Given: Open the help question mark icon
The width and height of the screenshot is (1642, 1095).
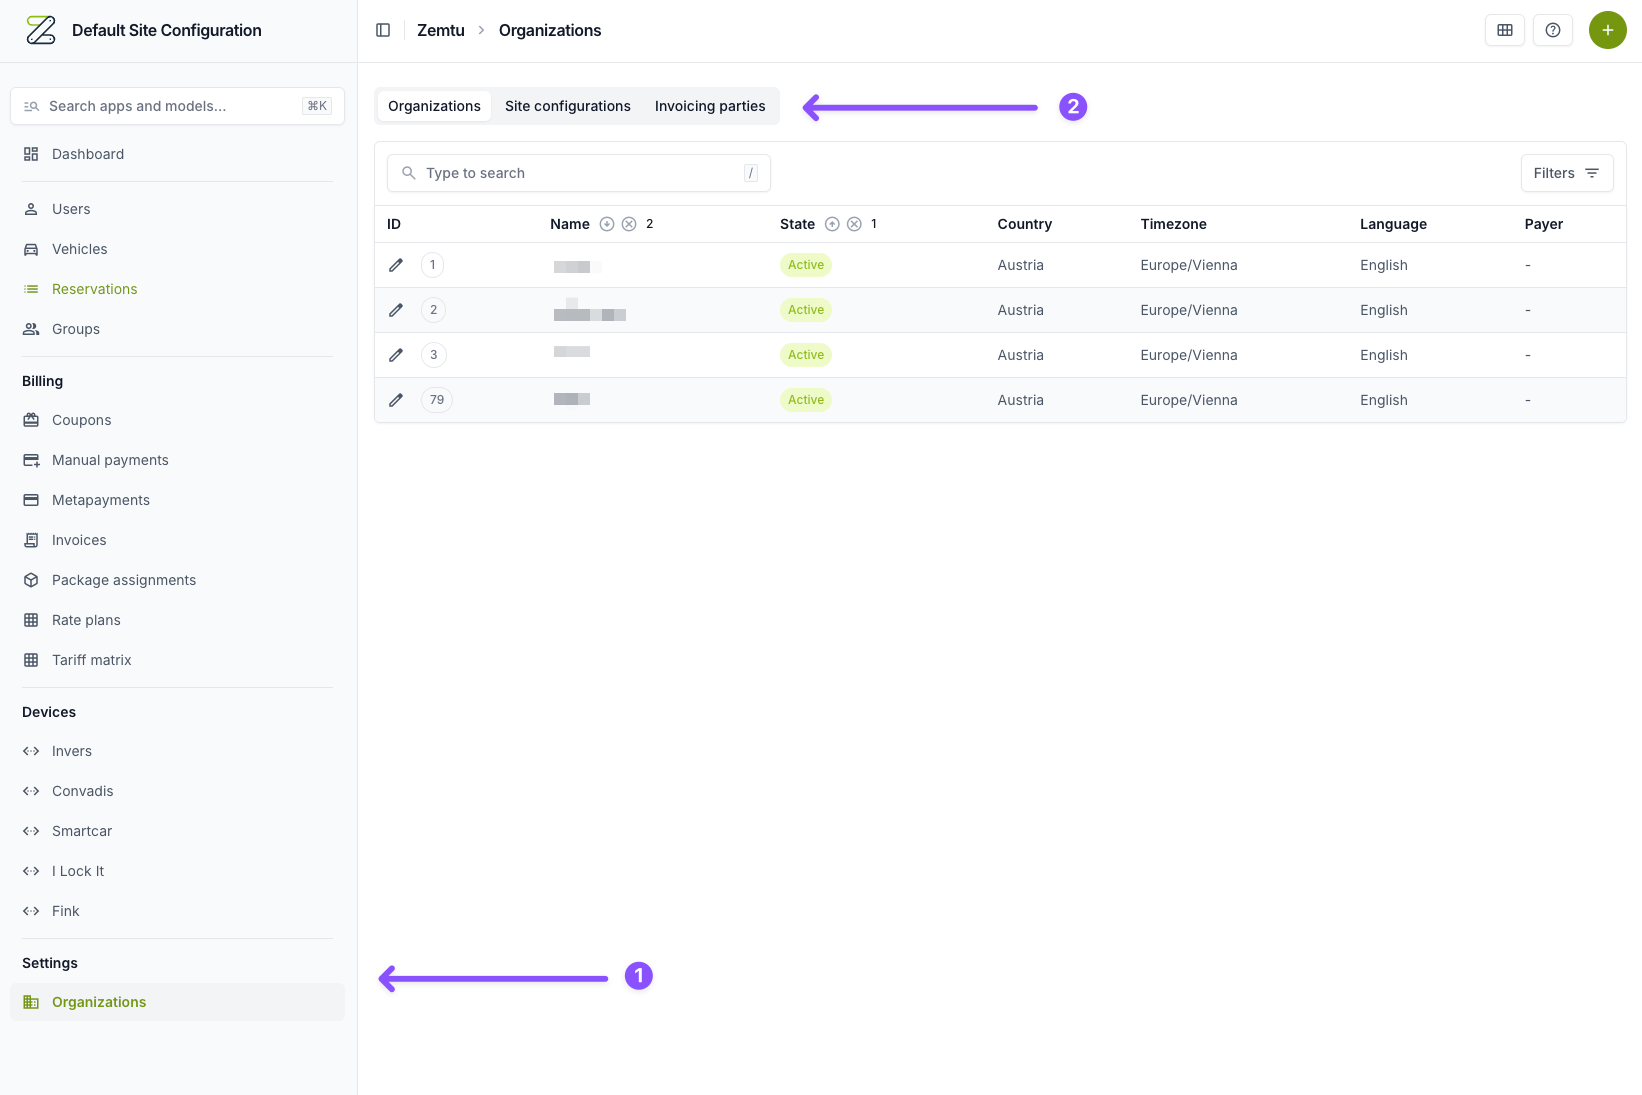Looking at the screenshot, I should point(1553,30).
